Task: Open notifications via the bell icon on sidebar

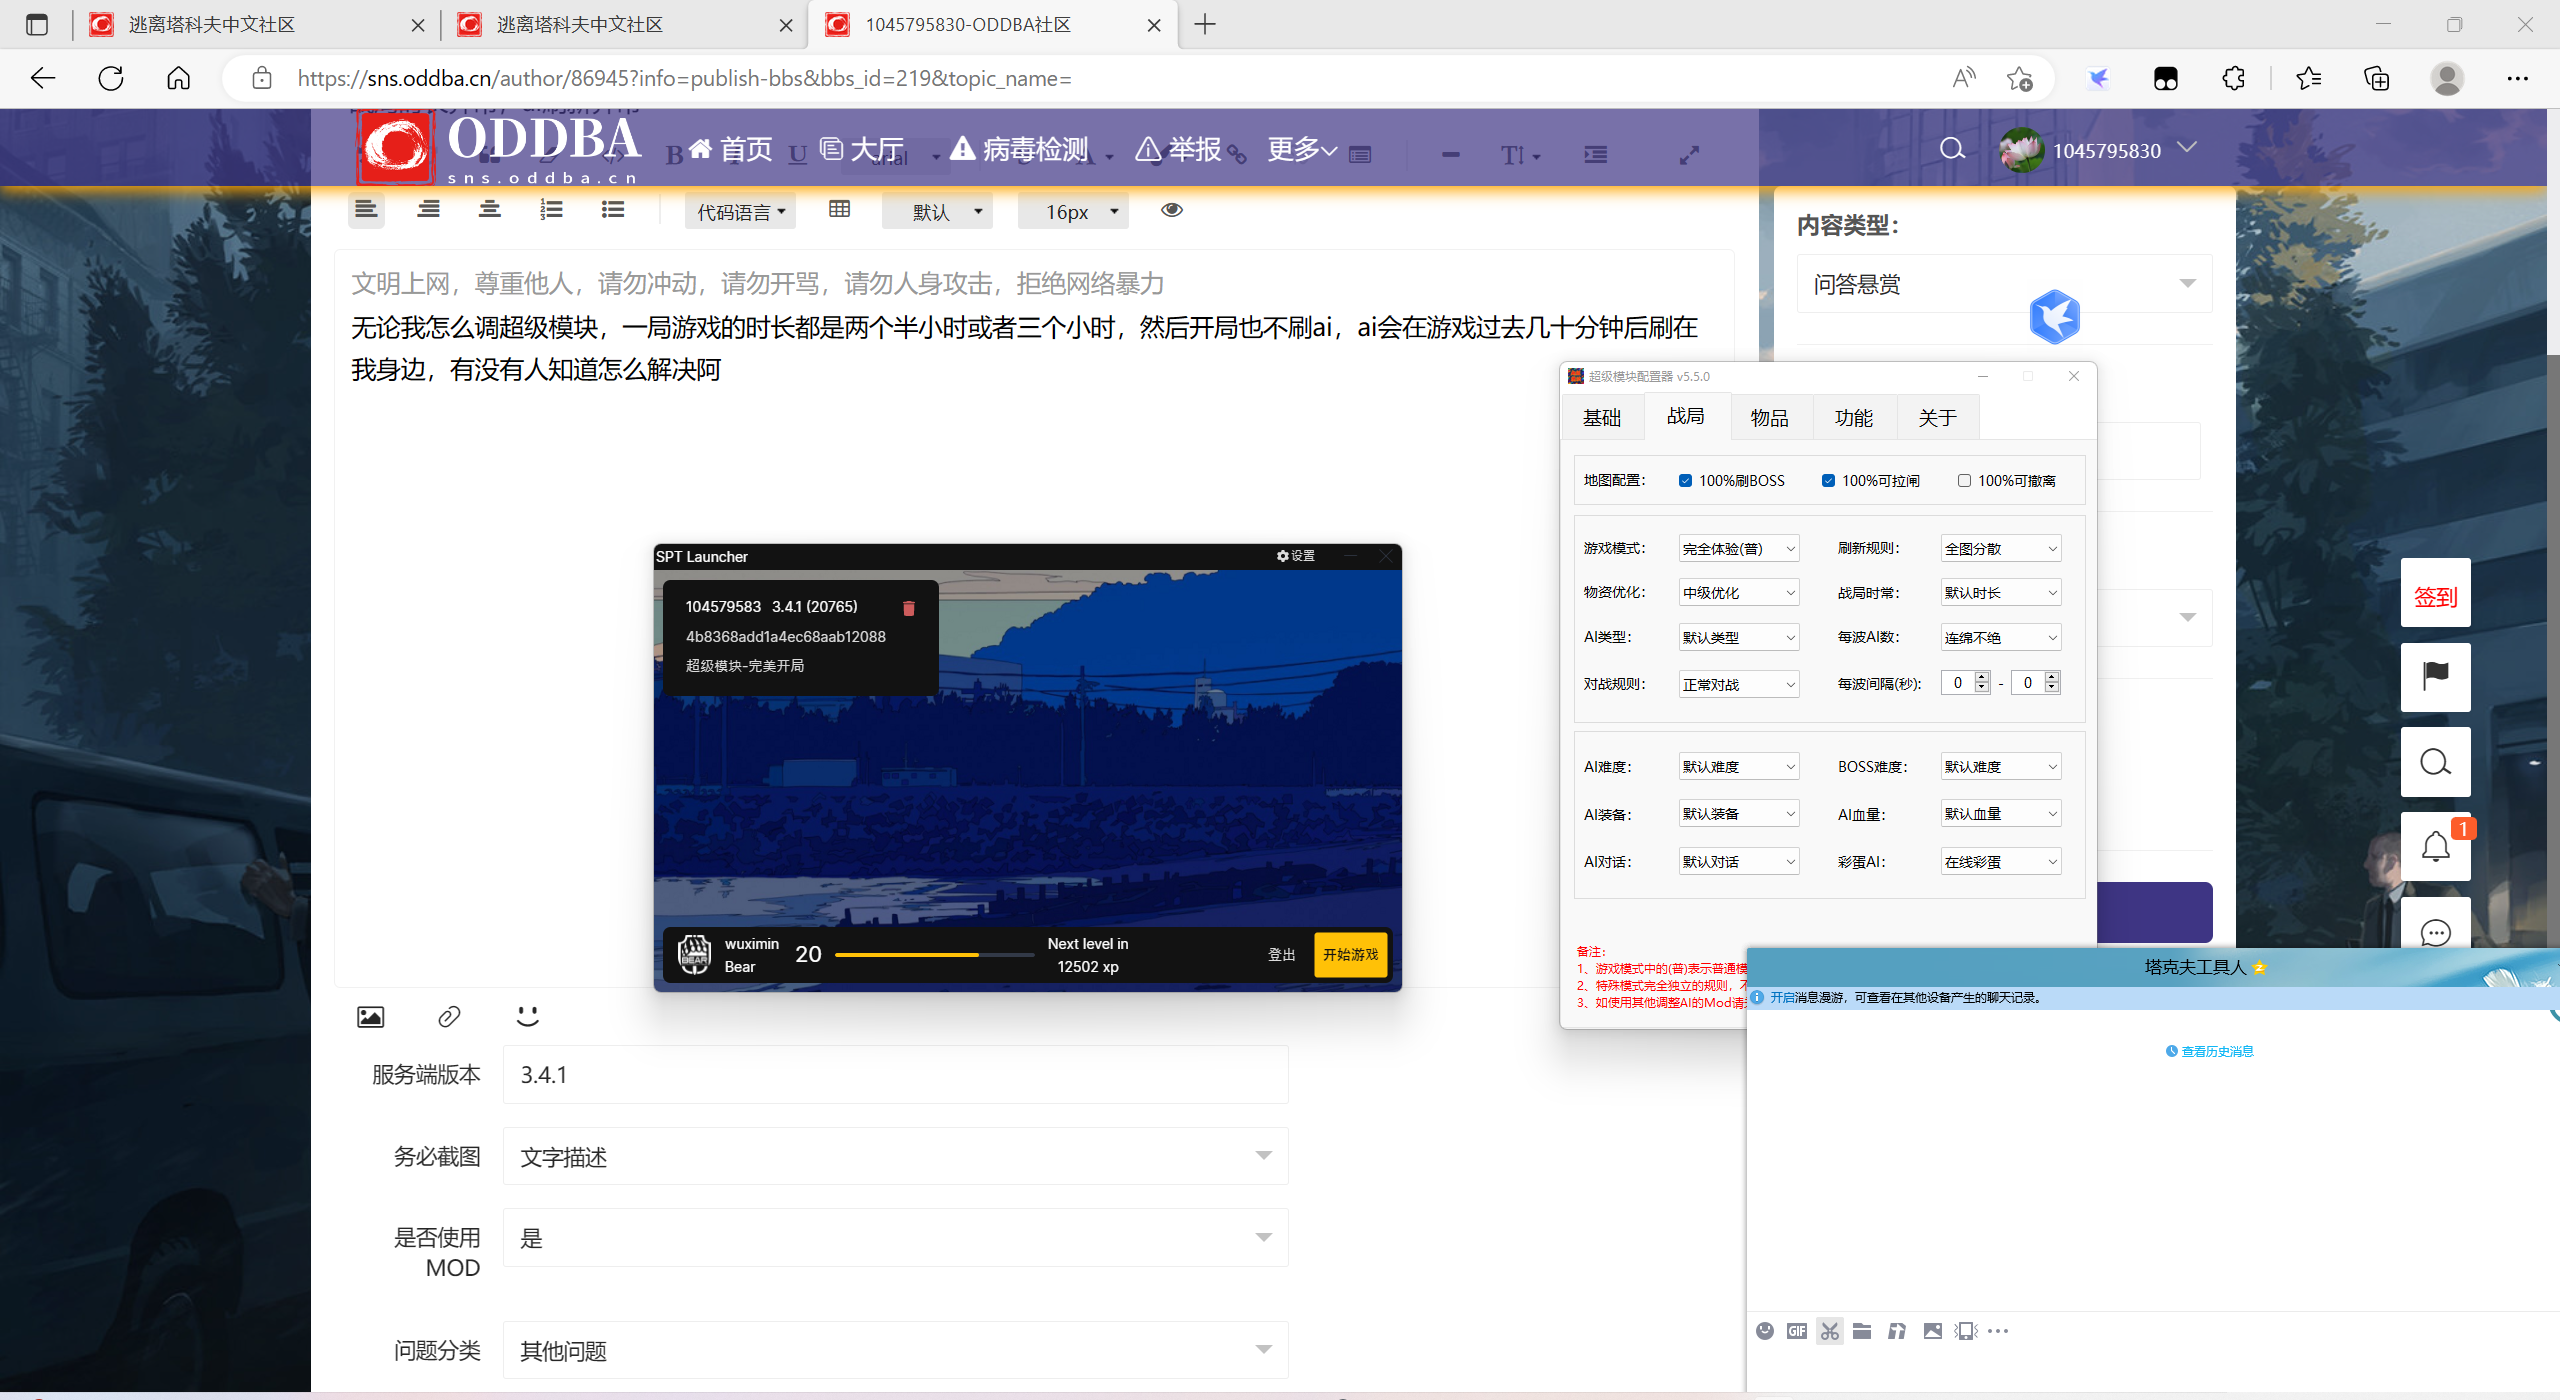Action: [2436, 845]
